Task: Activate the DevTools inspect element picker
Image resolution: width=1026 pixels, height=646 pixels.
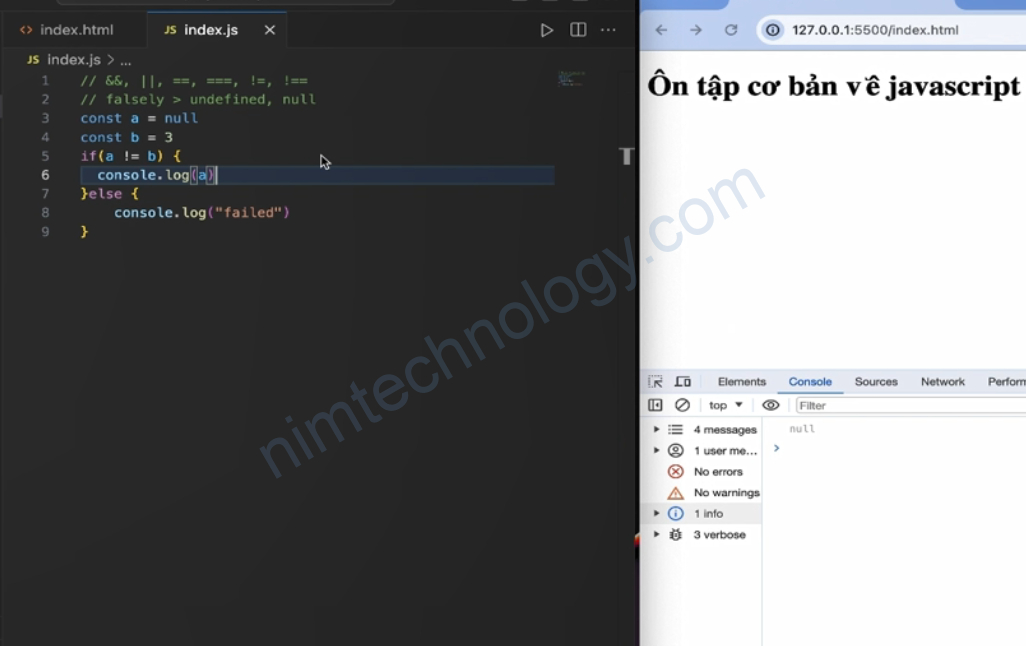Action: coord(655,382)
